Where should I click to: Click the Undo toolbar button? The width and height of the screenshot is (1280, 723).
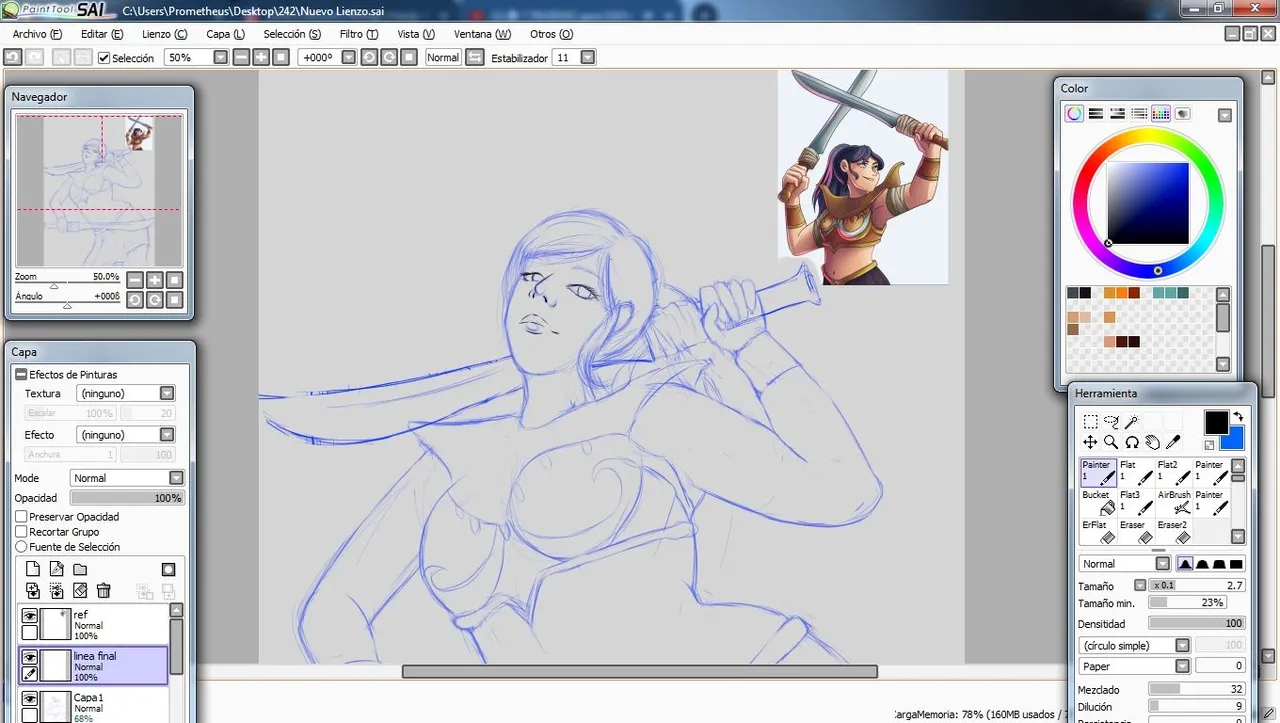pyautogui.click(x=12, y=57)
